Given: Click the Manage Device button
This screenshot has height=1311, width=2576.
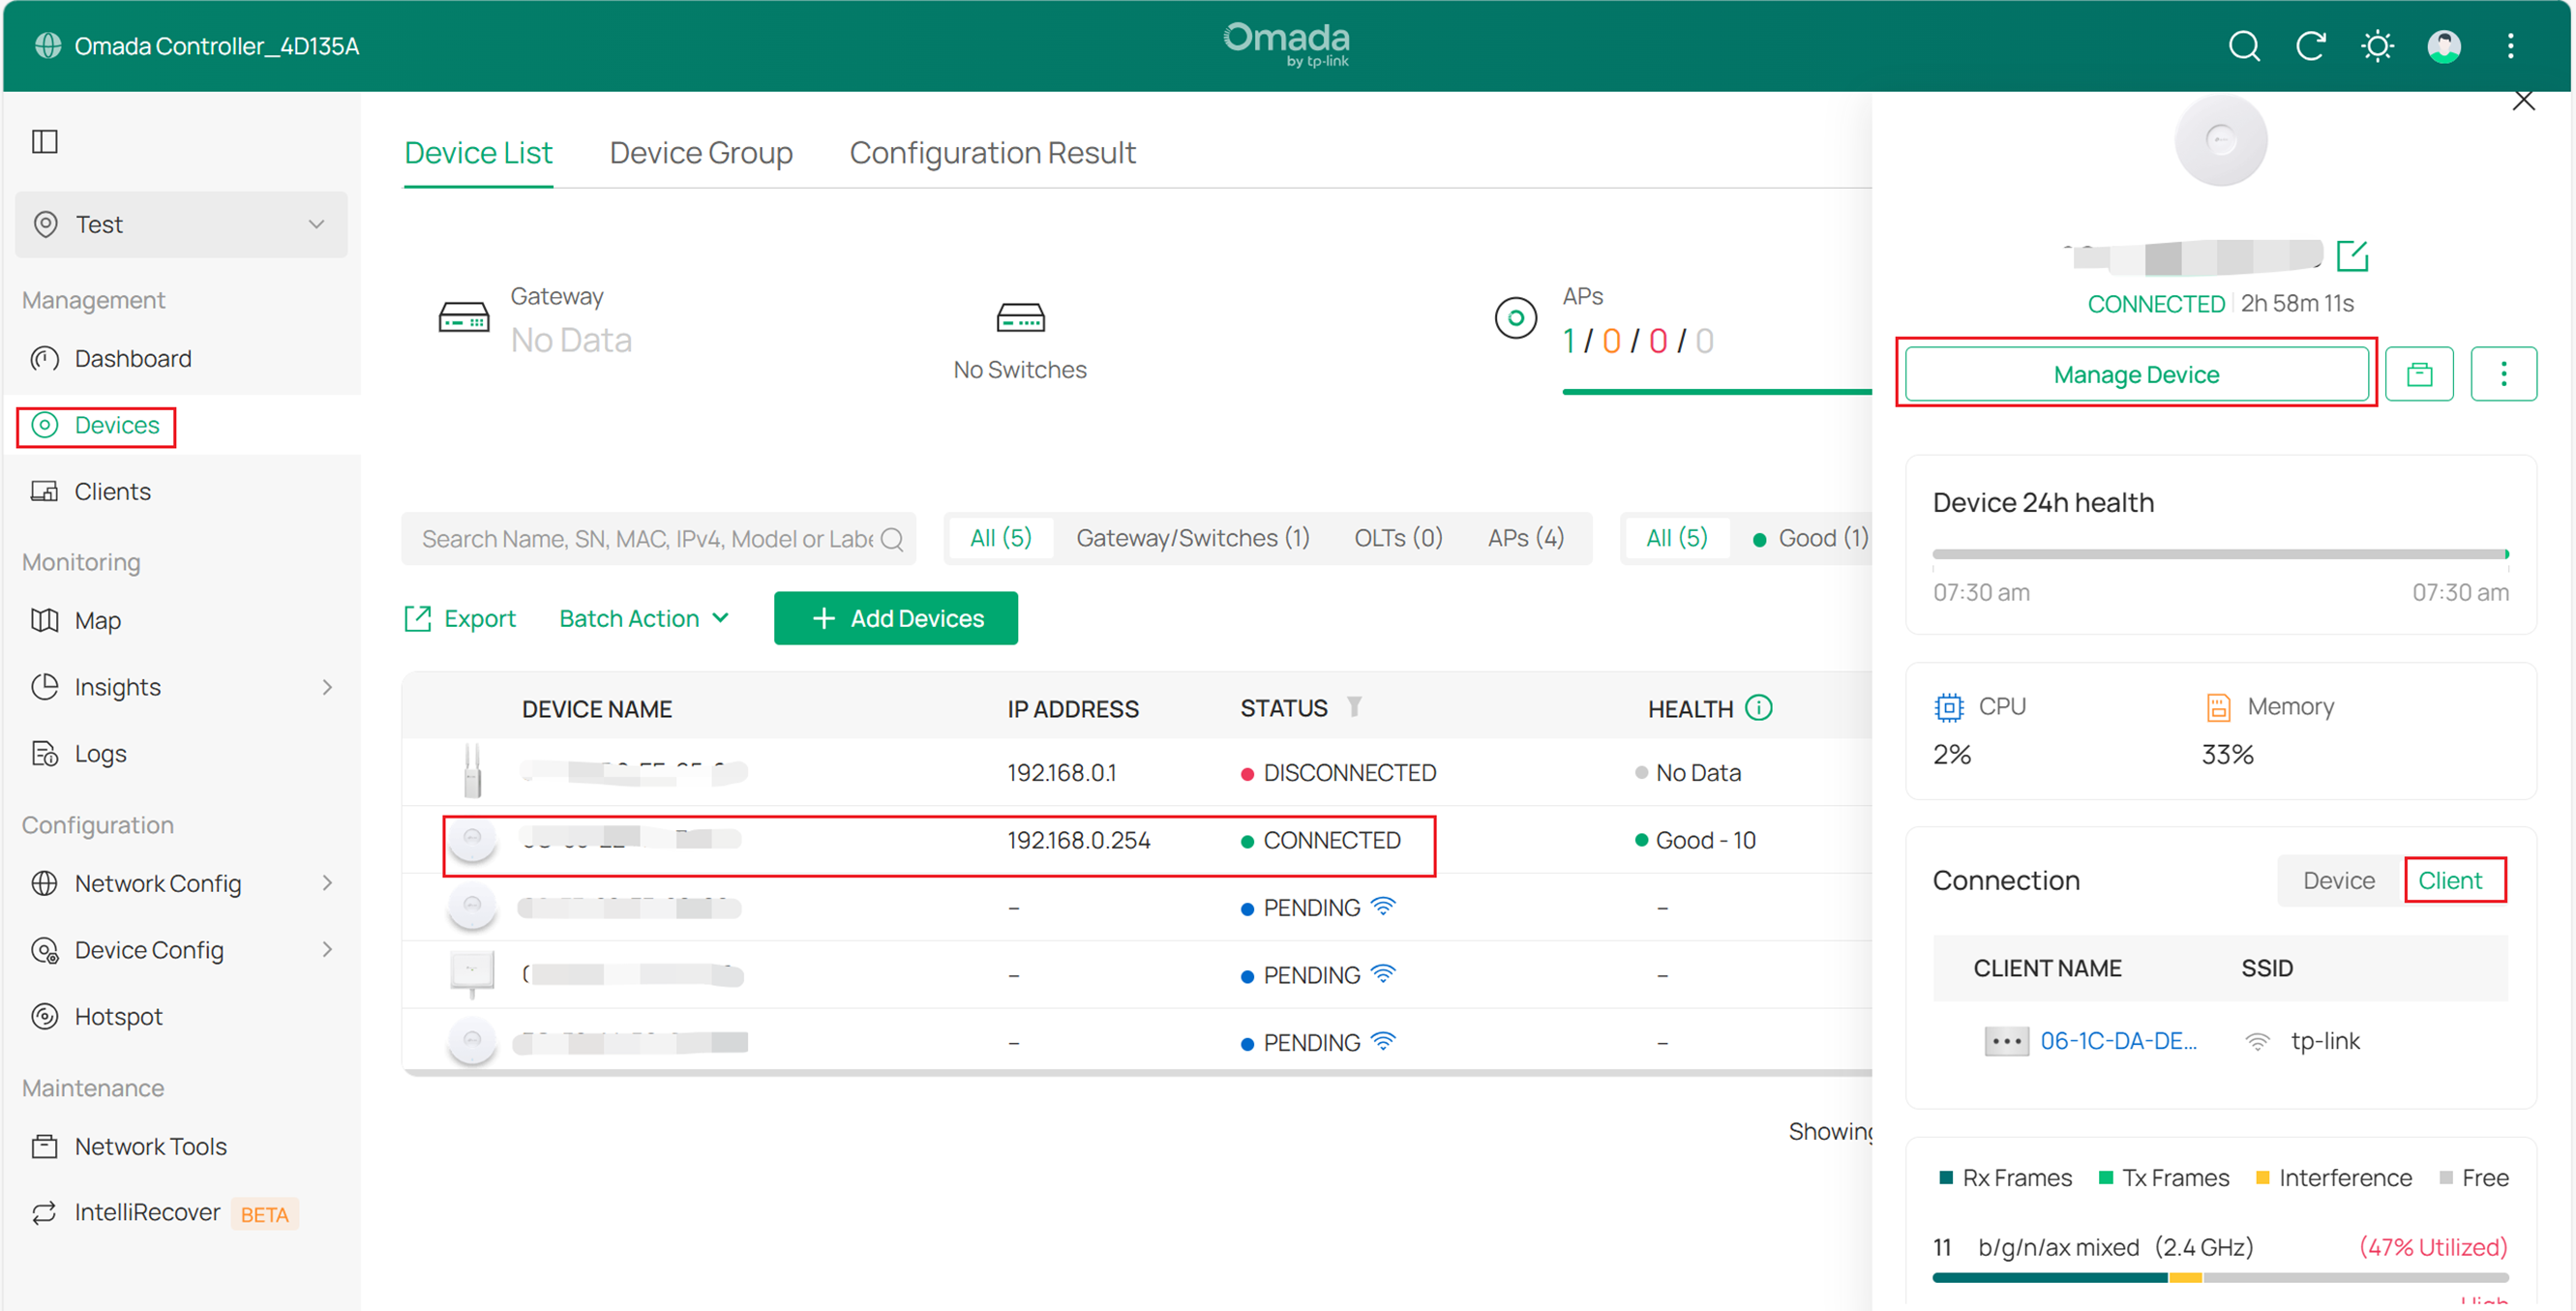Looking at the screenshot, I should pos(2135,374).
